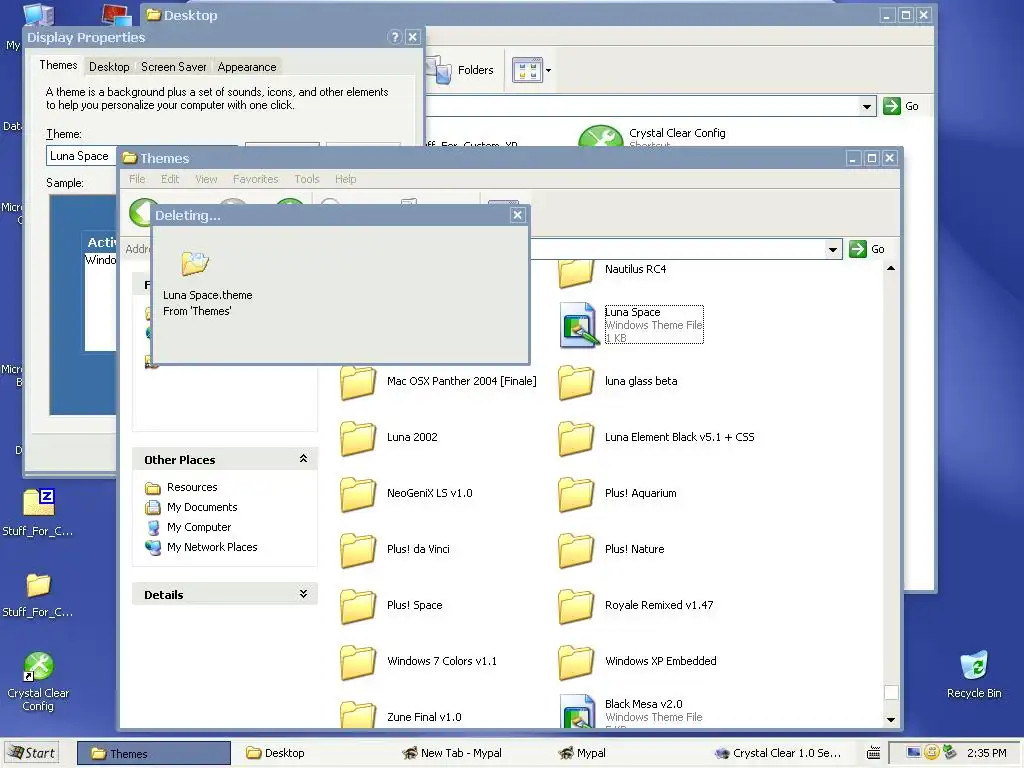Open the Zune Final v1.0 folder
Screen dimensions: 1024x768
pos(401,716)
